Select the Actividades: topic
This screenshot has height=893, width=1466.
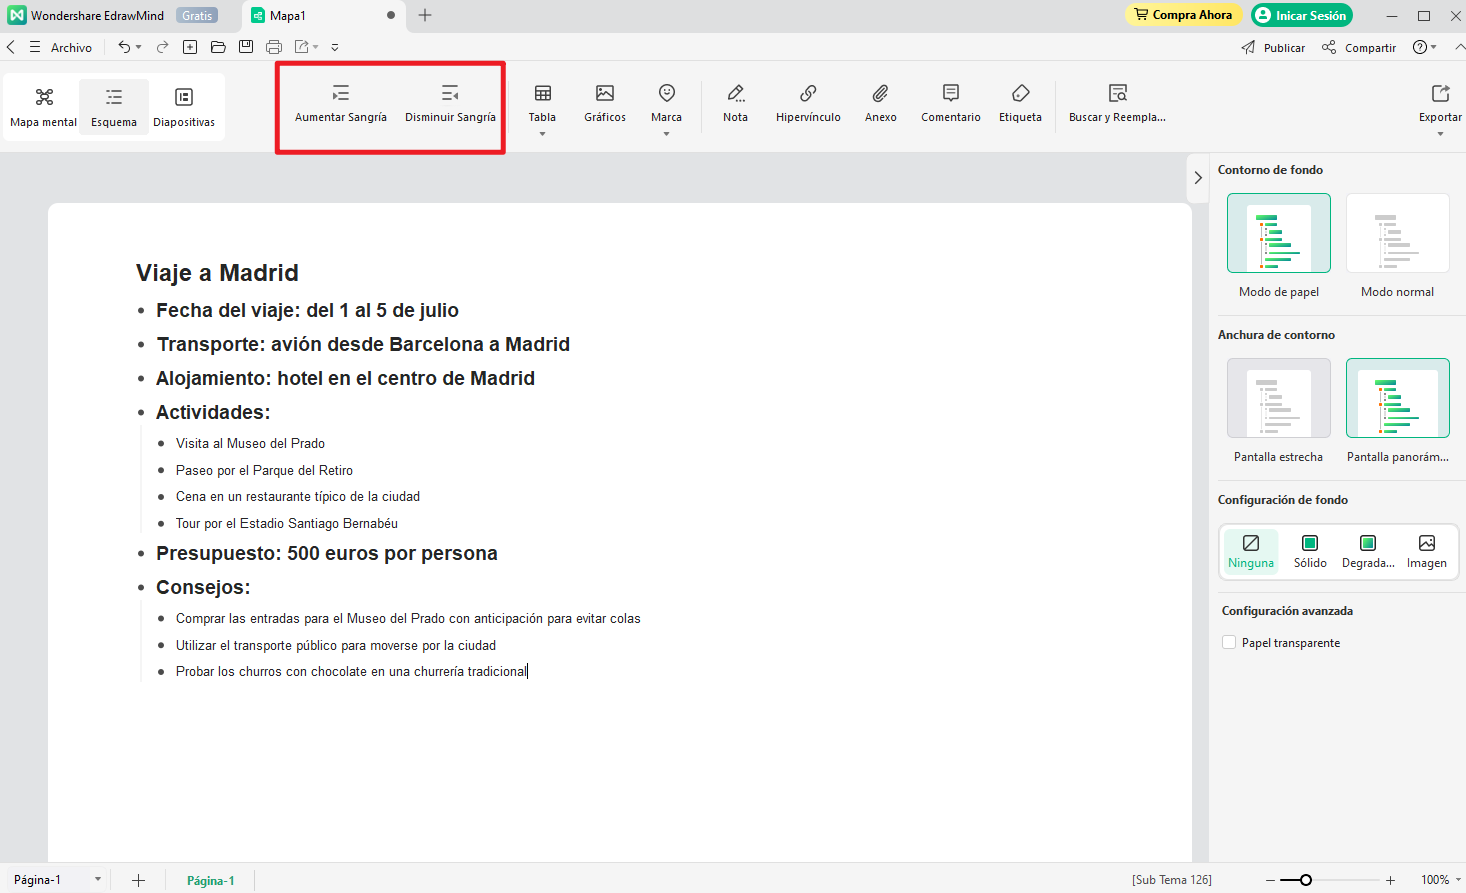coord(213,412)
